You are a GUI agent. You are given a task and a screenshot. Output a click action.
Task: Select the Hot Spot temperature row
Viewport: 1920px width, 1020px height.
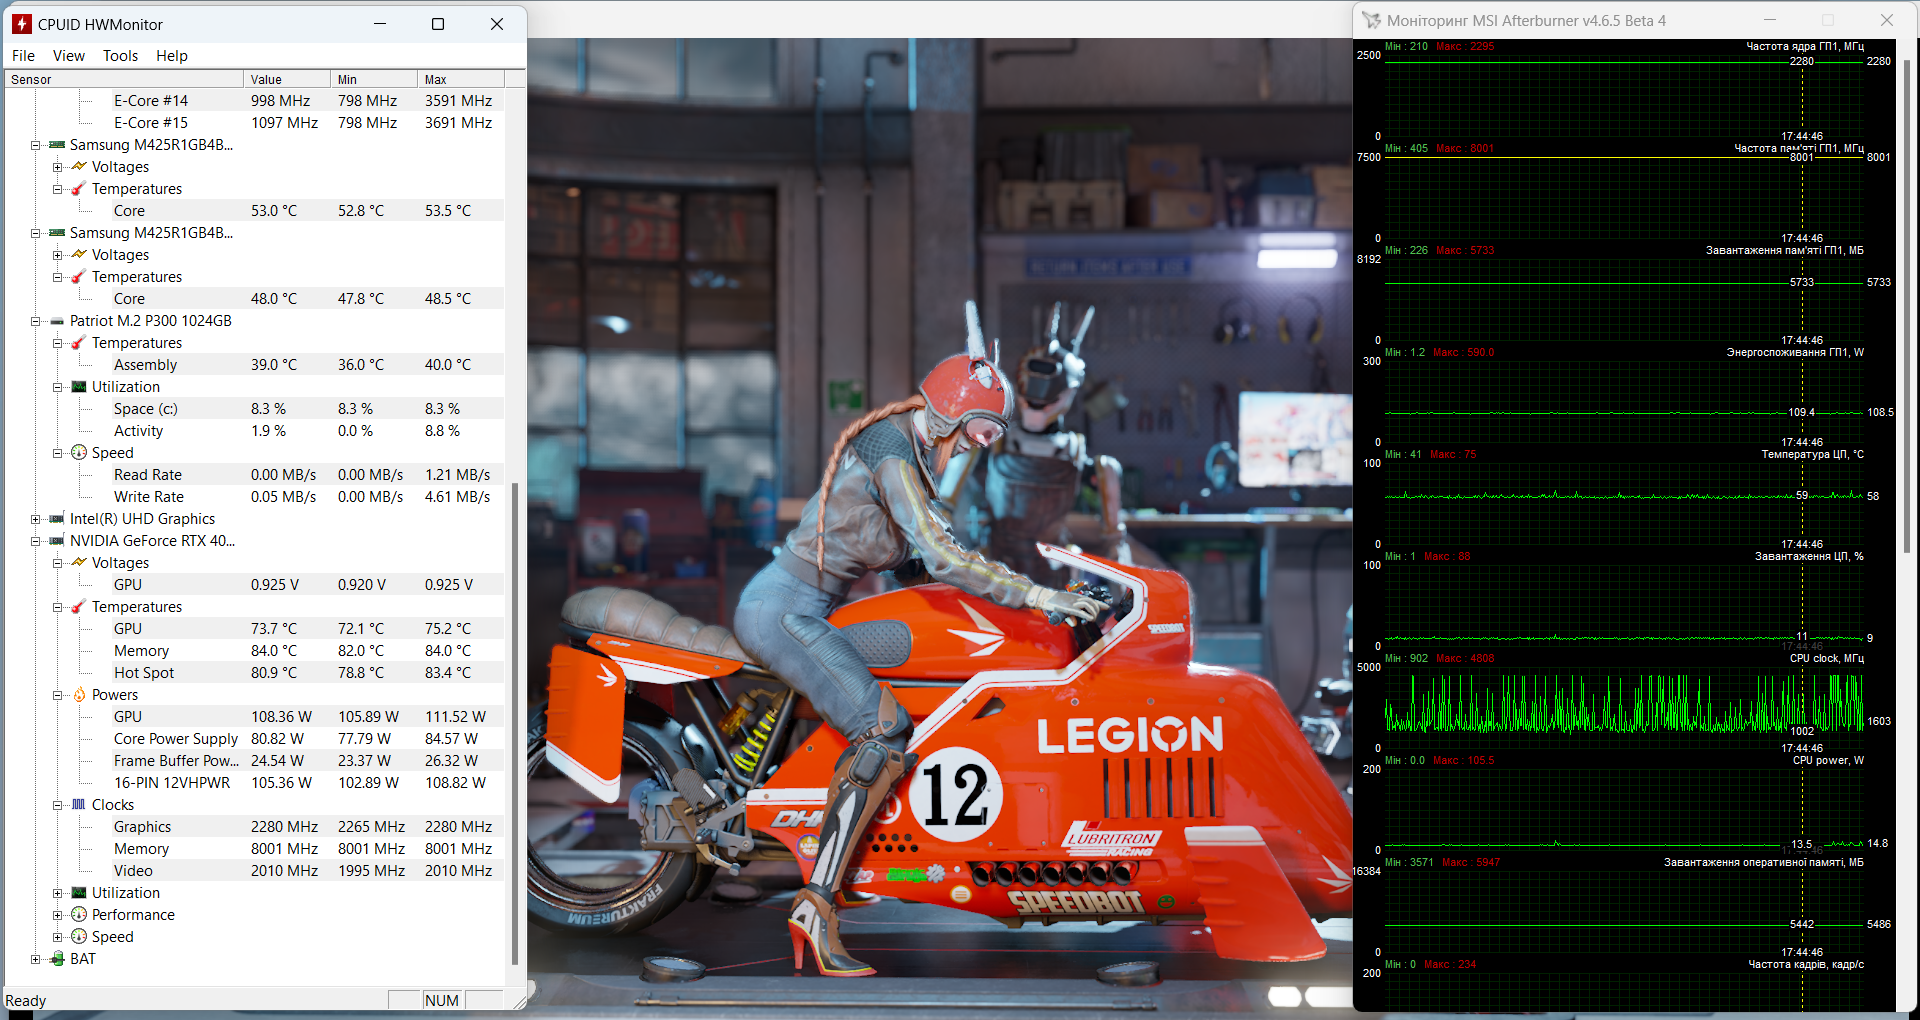[144, 673]
